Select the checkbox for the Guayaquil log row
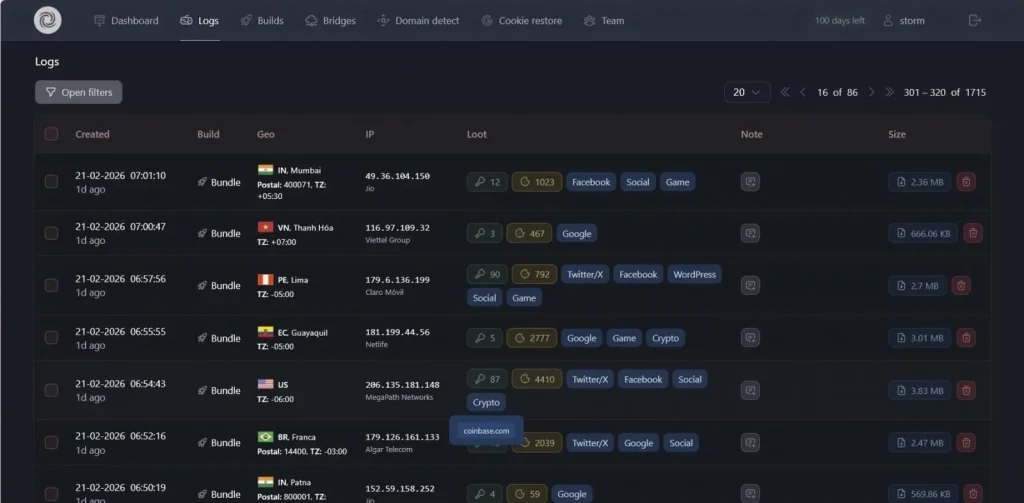 coord(52,338)
